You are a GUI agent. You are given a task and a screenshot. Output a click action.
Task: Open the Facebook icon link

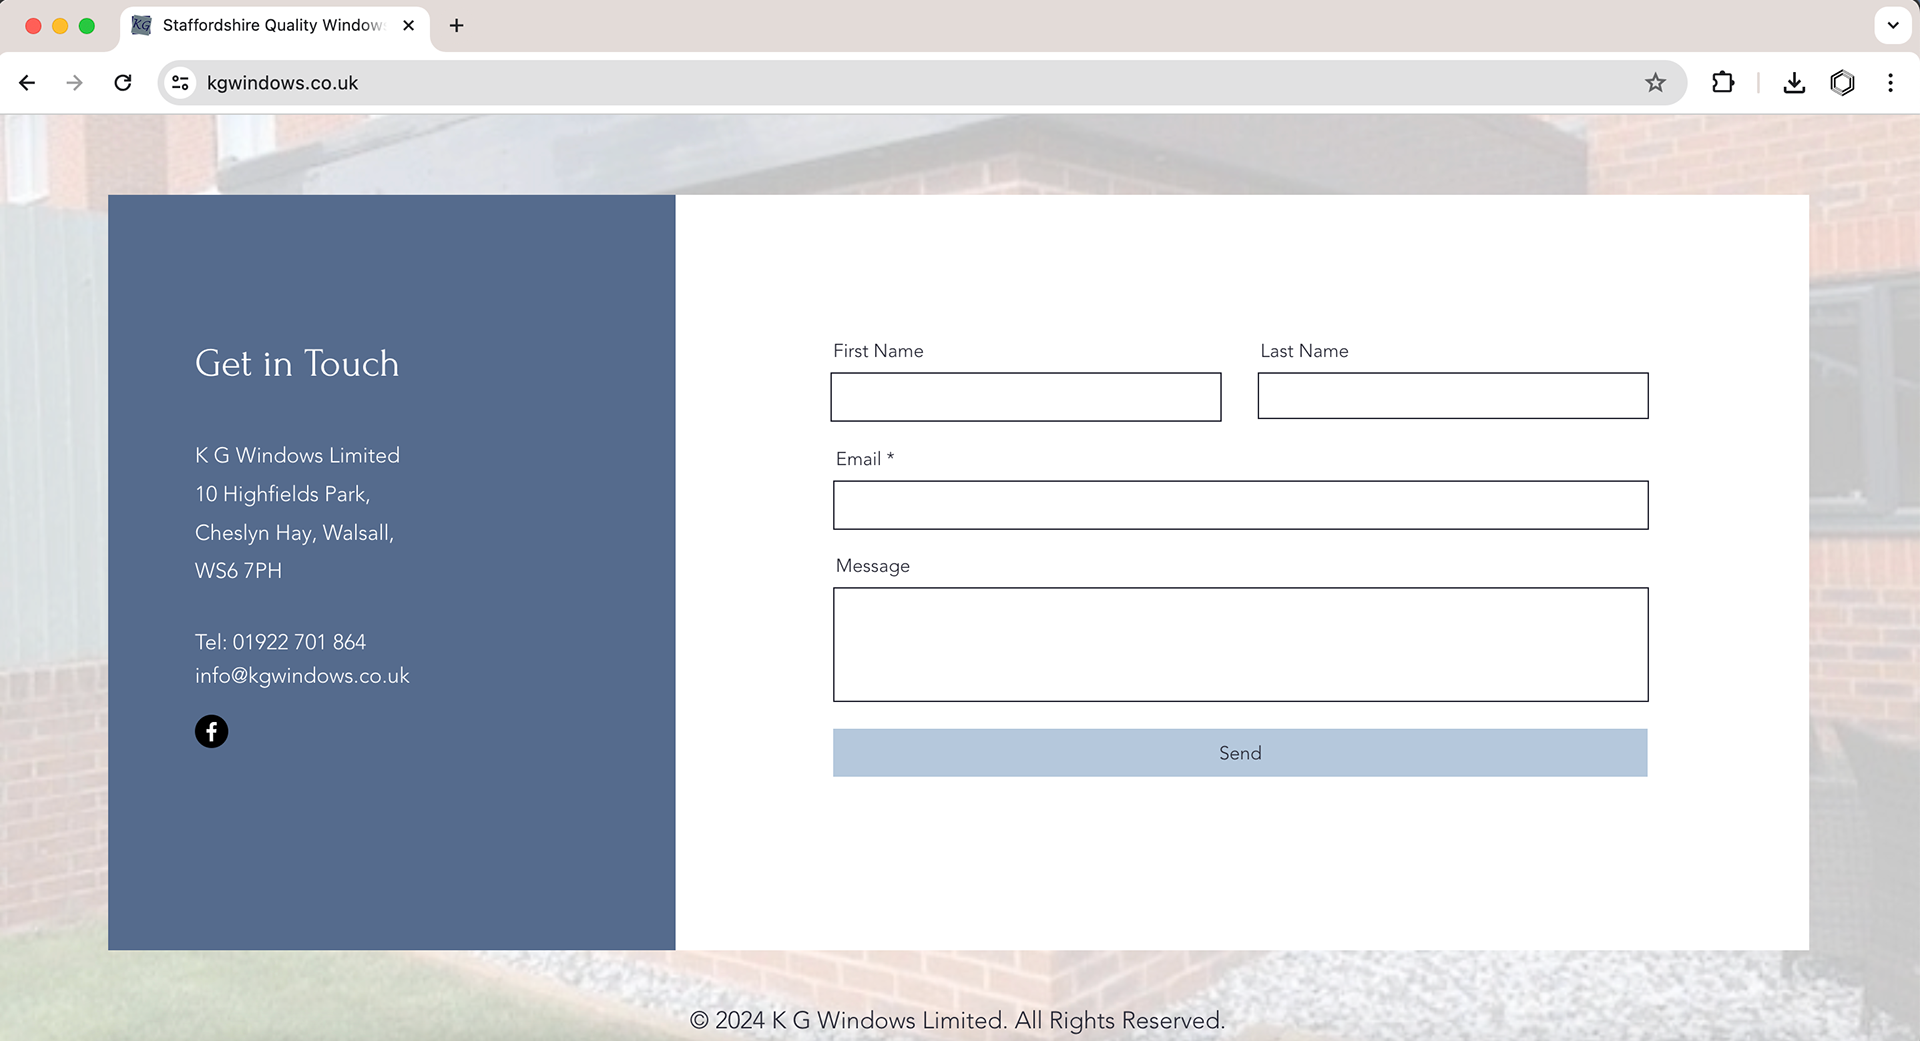click(211, 731)
